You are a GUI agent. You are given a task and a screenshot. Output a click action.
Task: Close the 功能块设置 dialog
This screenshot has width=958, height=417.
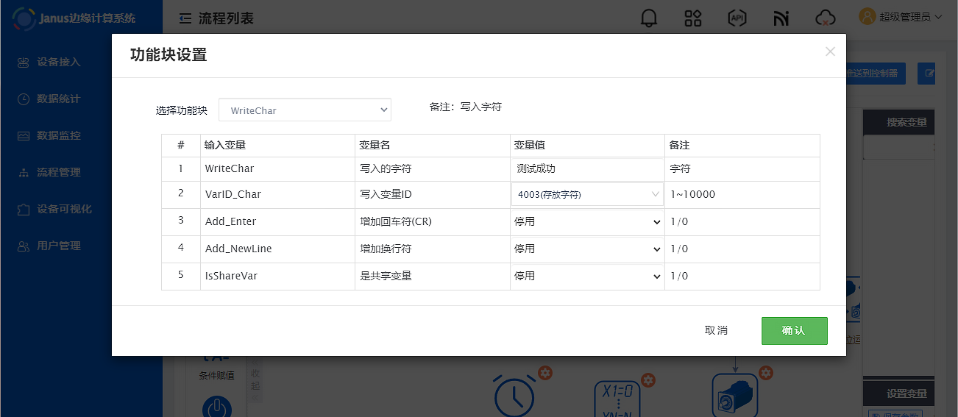pos(830,52)
